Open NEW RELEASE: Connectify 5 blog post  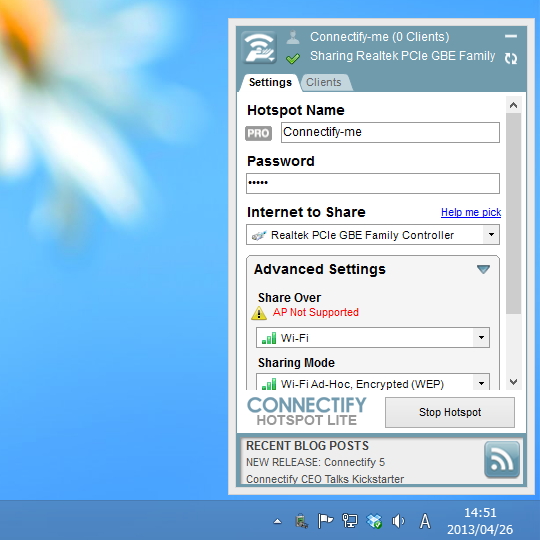pos(315,462)
